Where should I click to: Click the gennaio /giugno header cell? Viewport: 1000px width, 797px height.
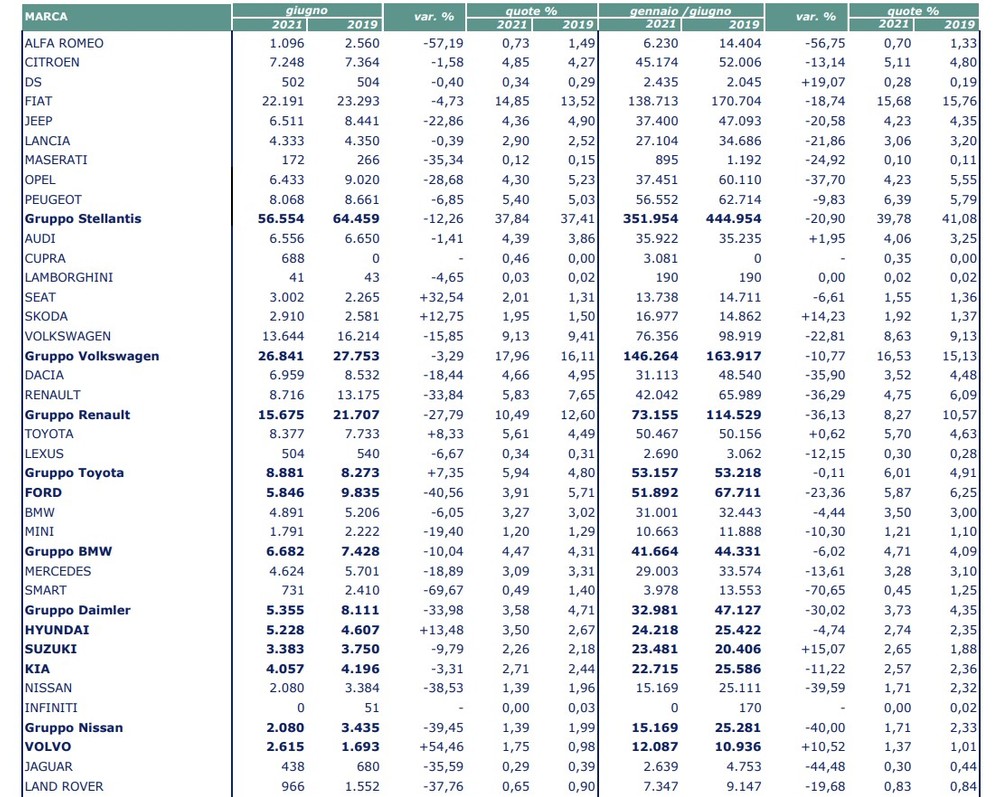[680, 11]
